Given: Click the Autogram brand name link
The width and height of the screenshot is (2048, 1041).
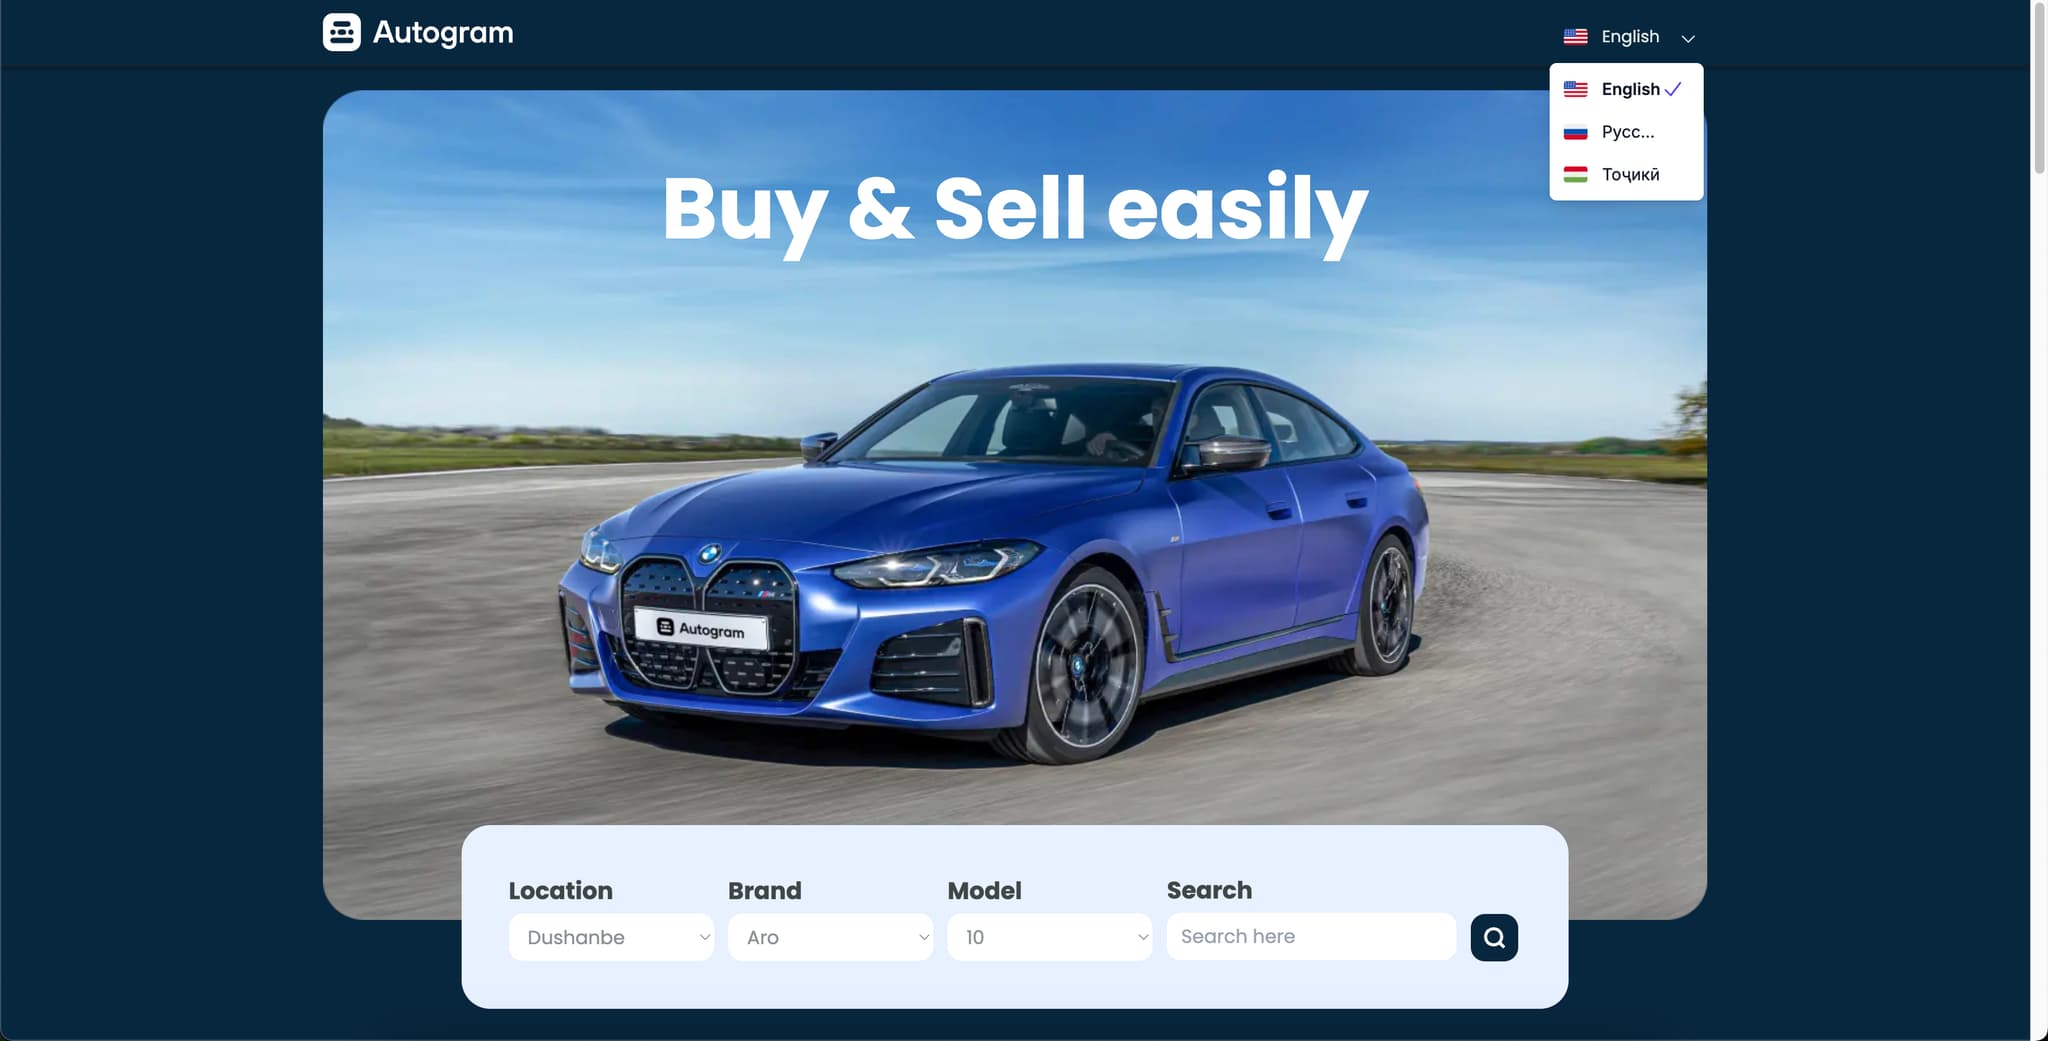Looking at the screenshot, I should tap(443, 33).
